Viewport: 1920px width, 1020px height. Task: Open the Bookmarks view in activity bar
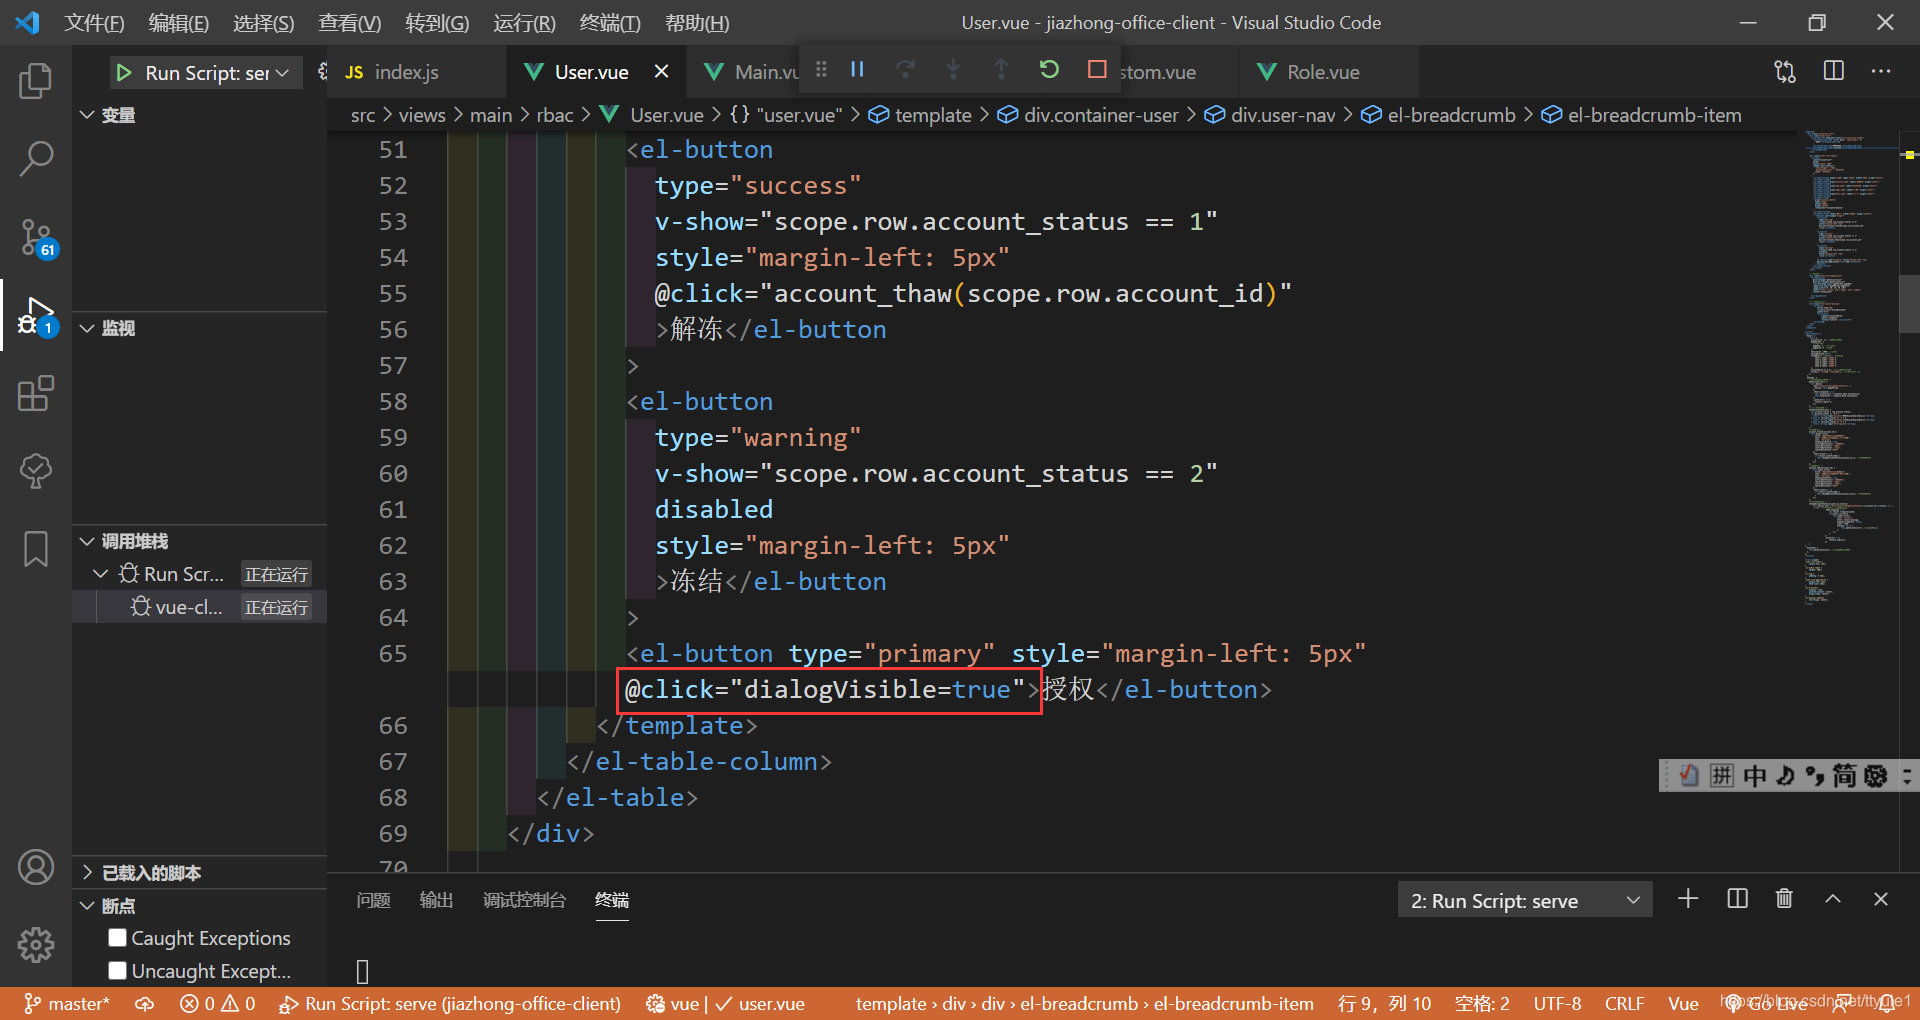coord(36,549)
